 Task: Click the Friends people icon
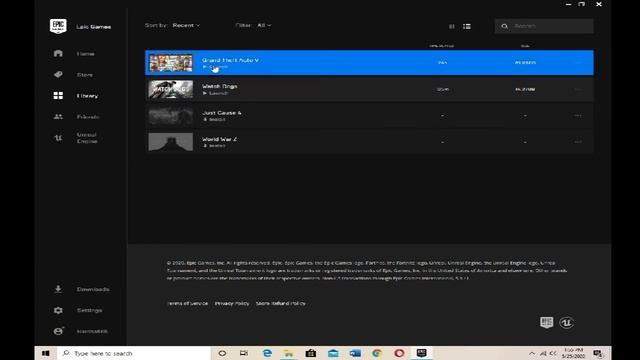click(58, 117)
